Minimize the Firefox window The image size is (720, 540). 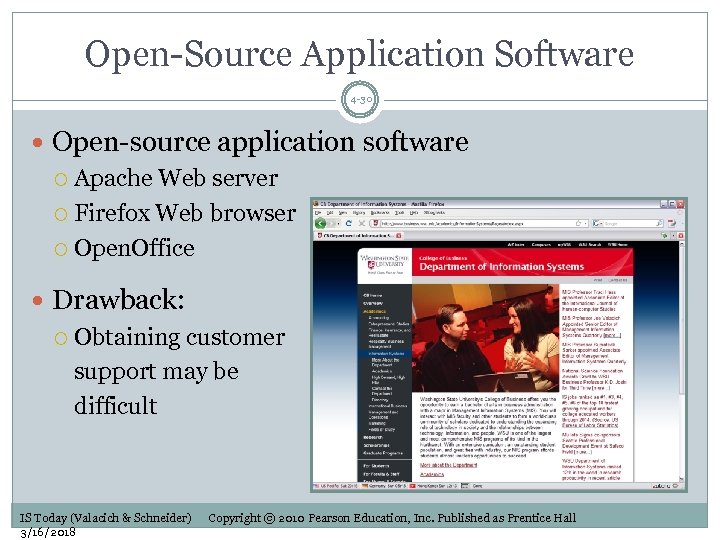664,203
